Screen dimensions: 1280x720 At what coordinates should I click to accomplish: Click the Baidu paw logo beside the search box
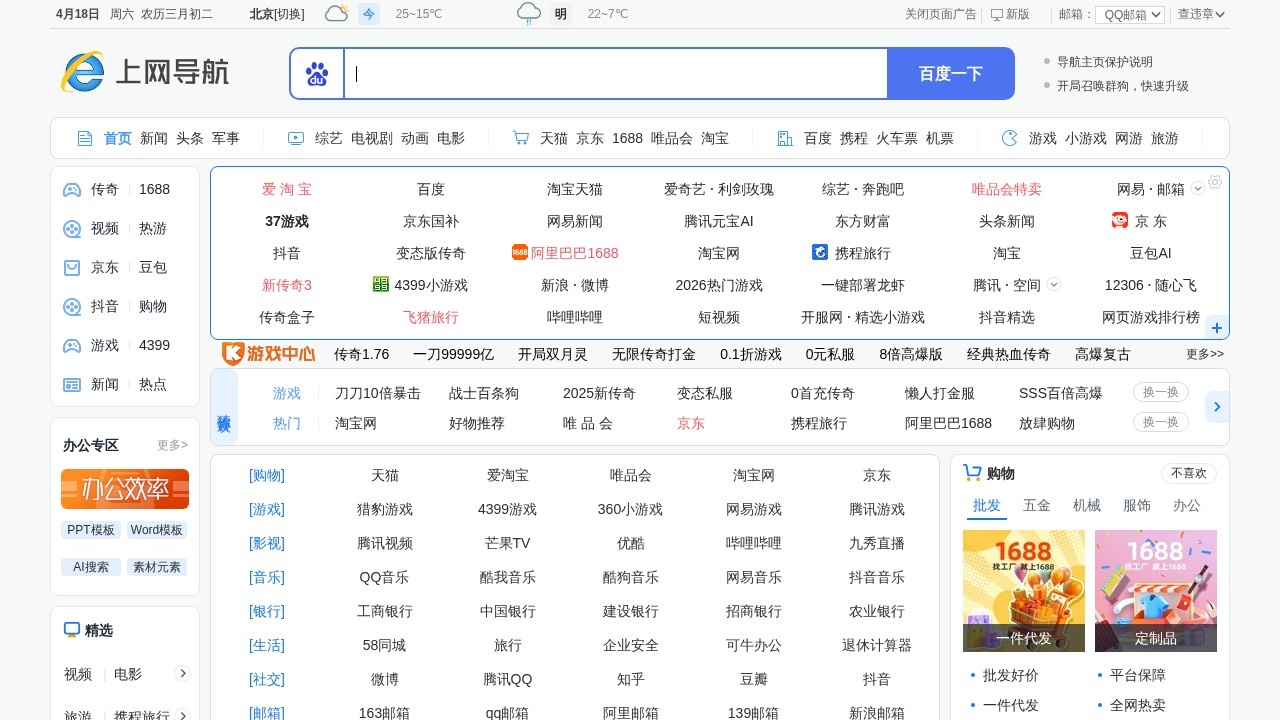(317, 73)
